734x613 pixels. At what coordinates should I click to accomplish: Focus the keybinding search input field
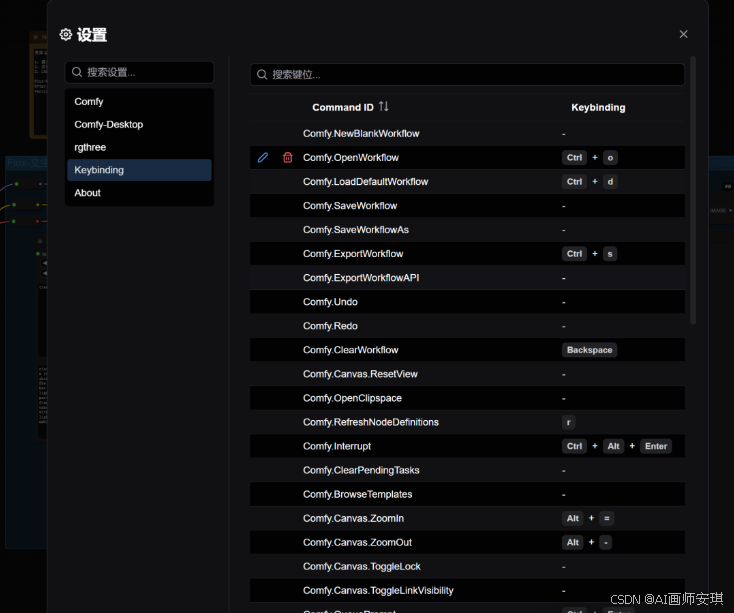467,74
